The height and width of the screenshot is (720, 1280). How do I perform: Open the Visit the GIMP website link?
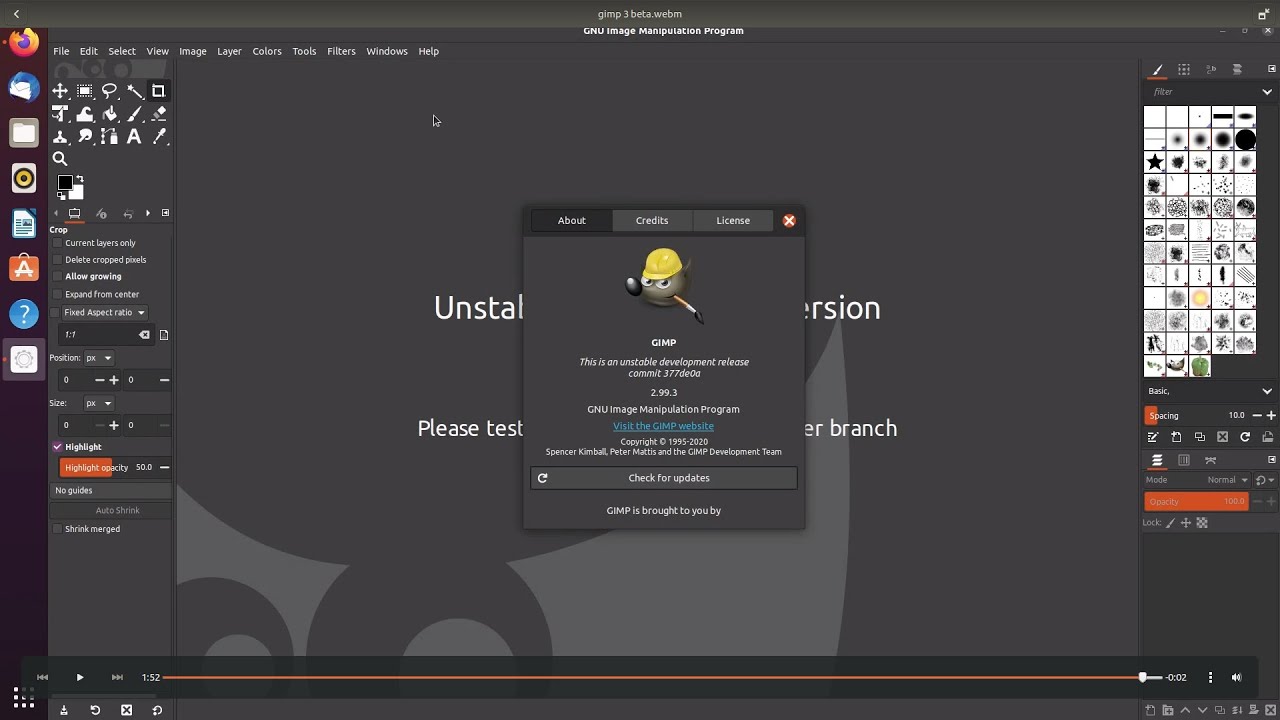point(663,426)
